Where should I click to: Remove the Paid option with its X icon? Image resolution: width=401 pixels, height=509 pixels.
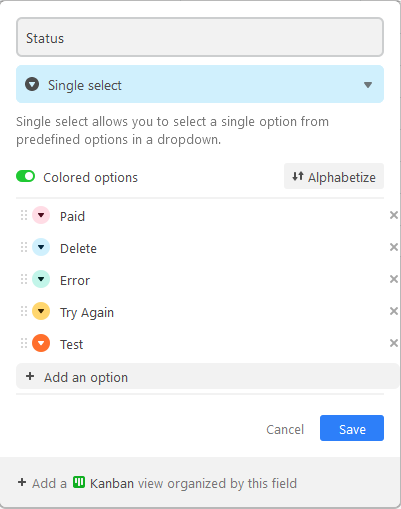394,215
